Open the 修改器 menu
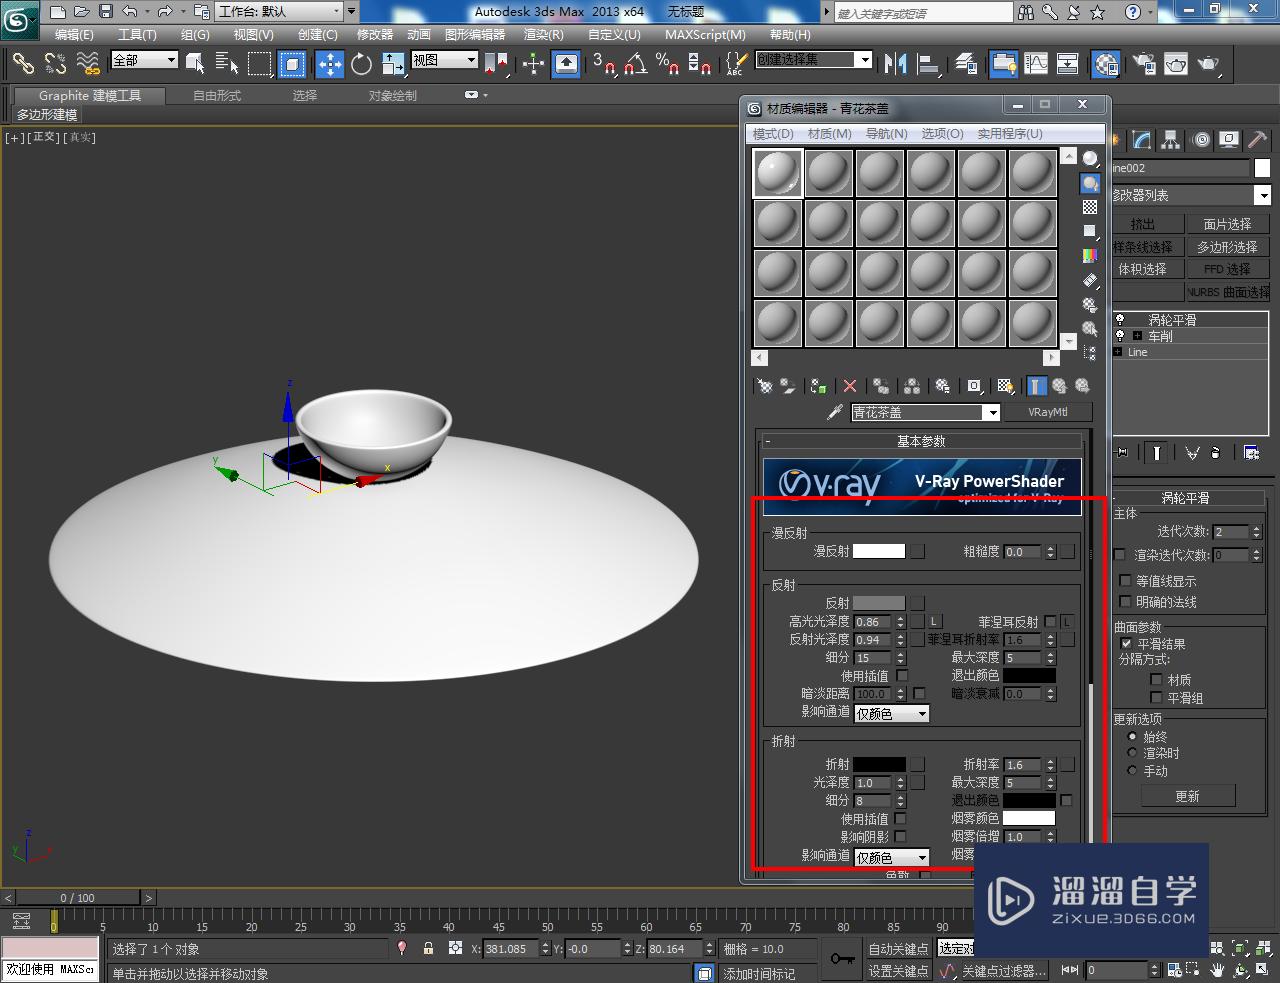The width and height of the screenshot is (1280, 983). [x=375, y=34]
